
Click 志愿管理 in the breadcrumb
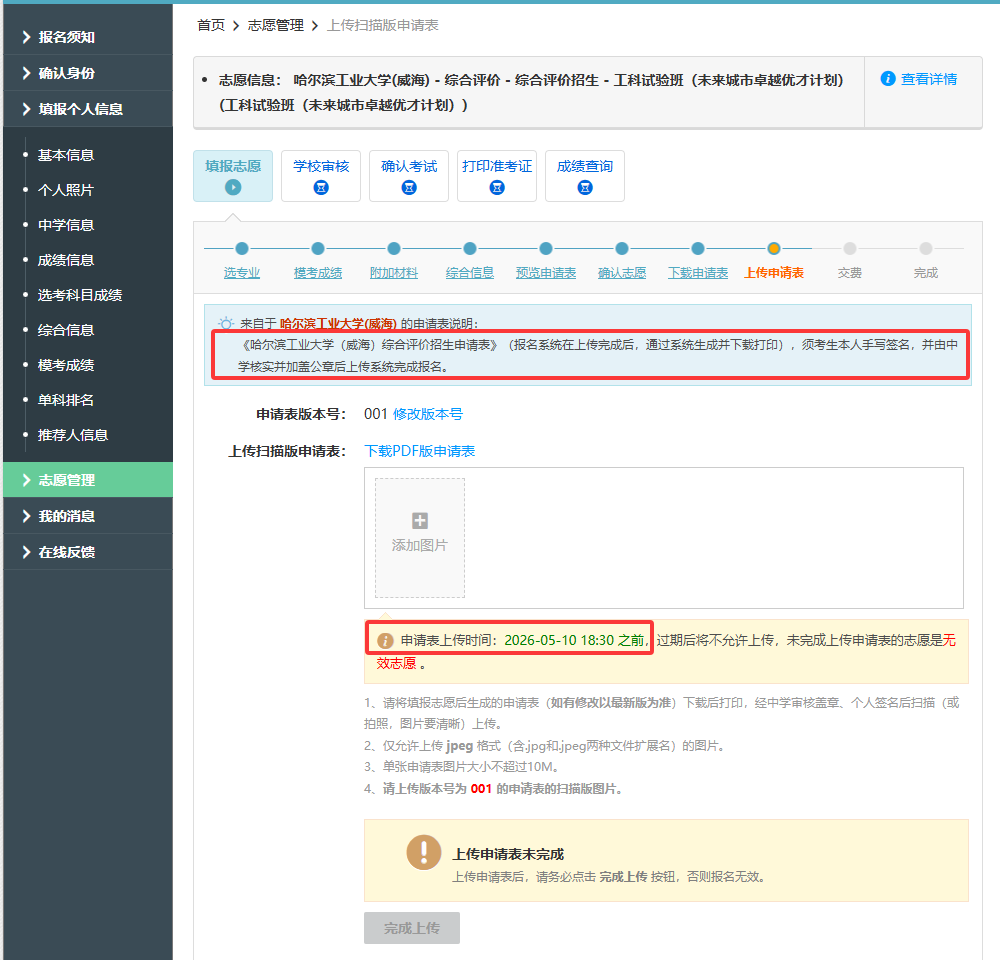[276, 26]
